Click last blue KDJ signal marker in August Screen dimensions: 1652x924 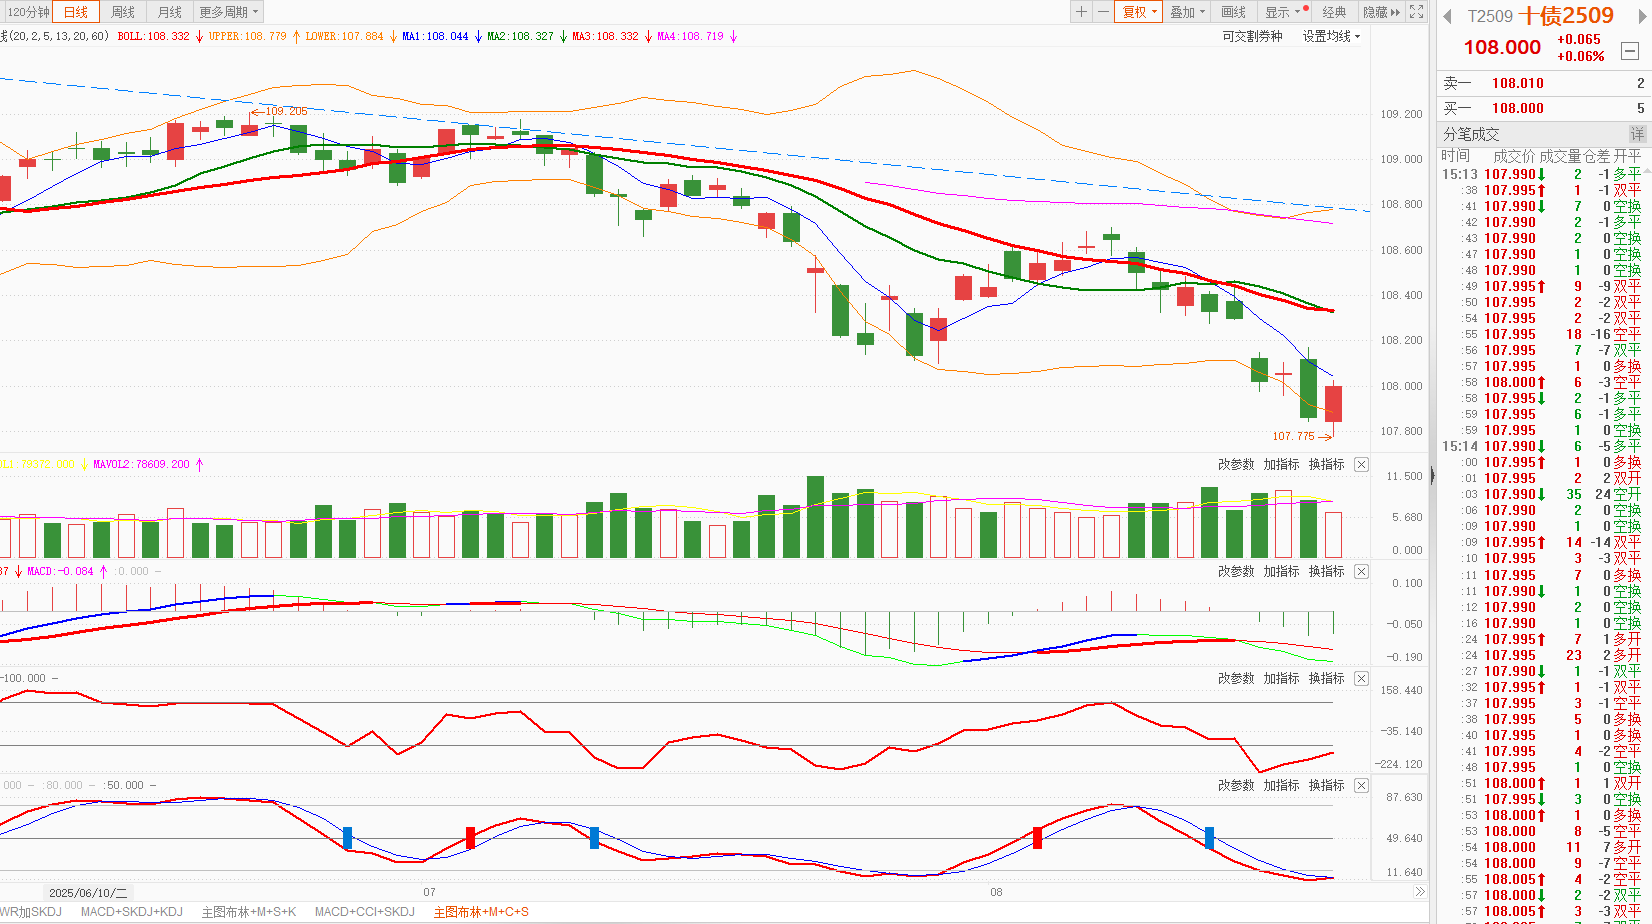click(1209, 838)
